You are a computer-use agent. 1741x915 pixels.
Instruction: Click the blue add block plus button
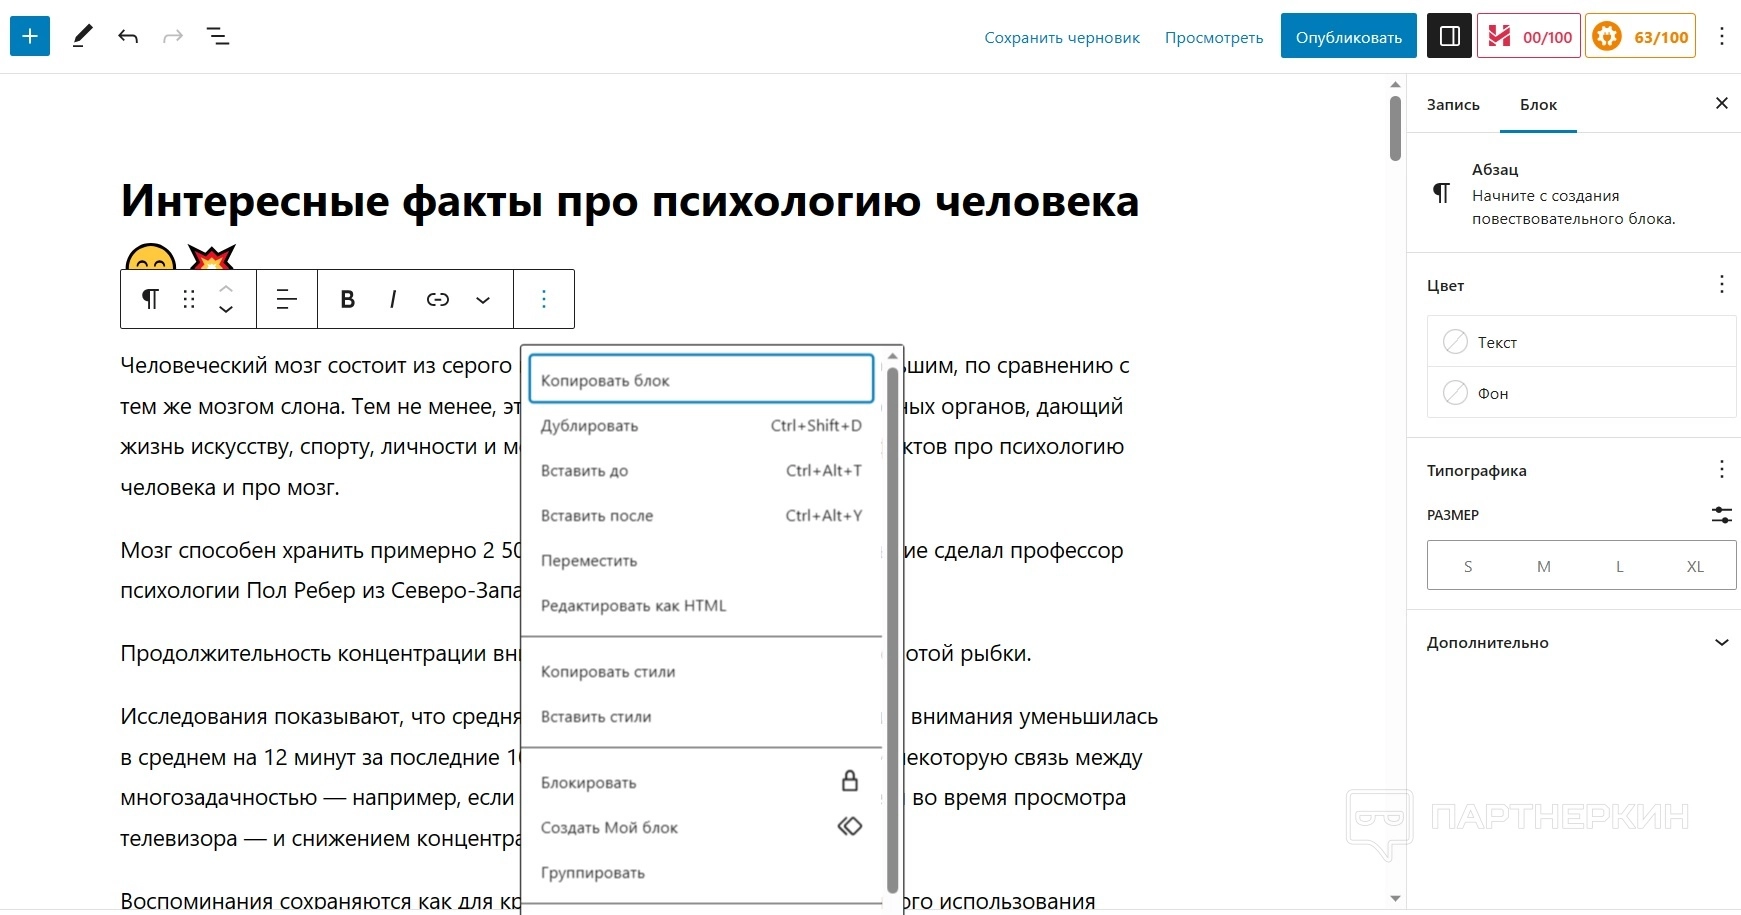(30, 36)
